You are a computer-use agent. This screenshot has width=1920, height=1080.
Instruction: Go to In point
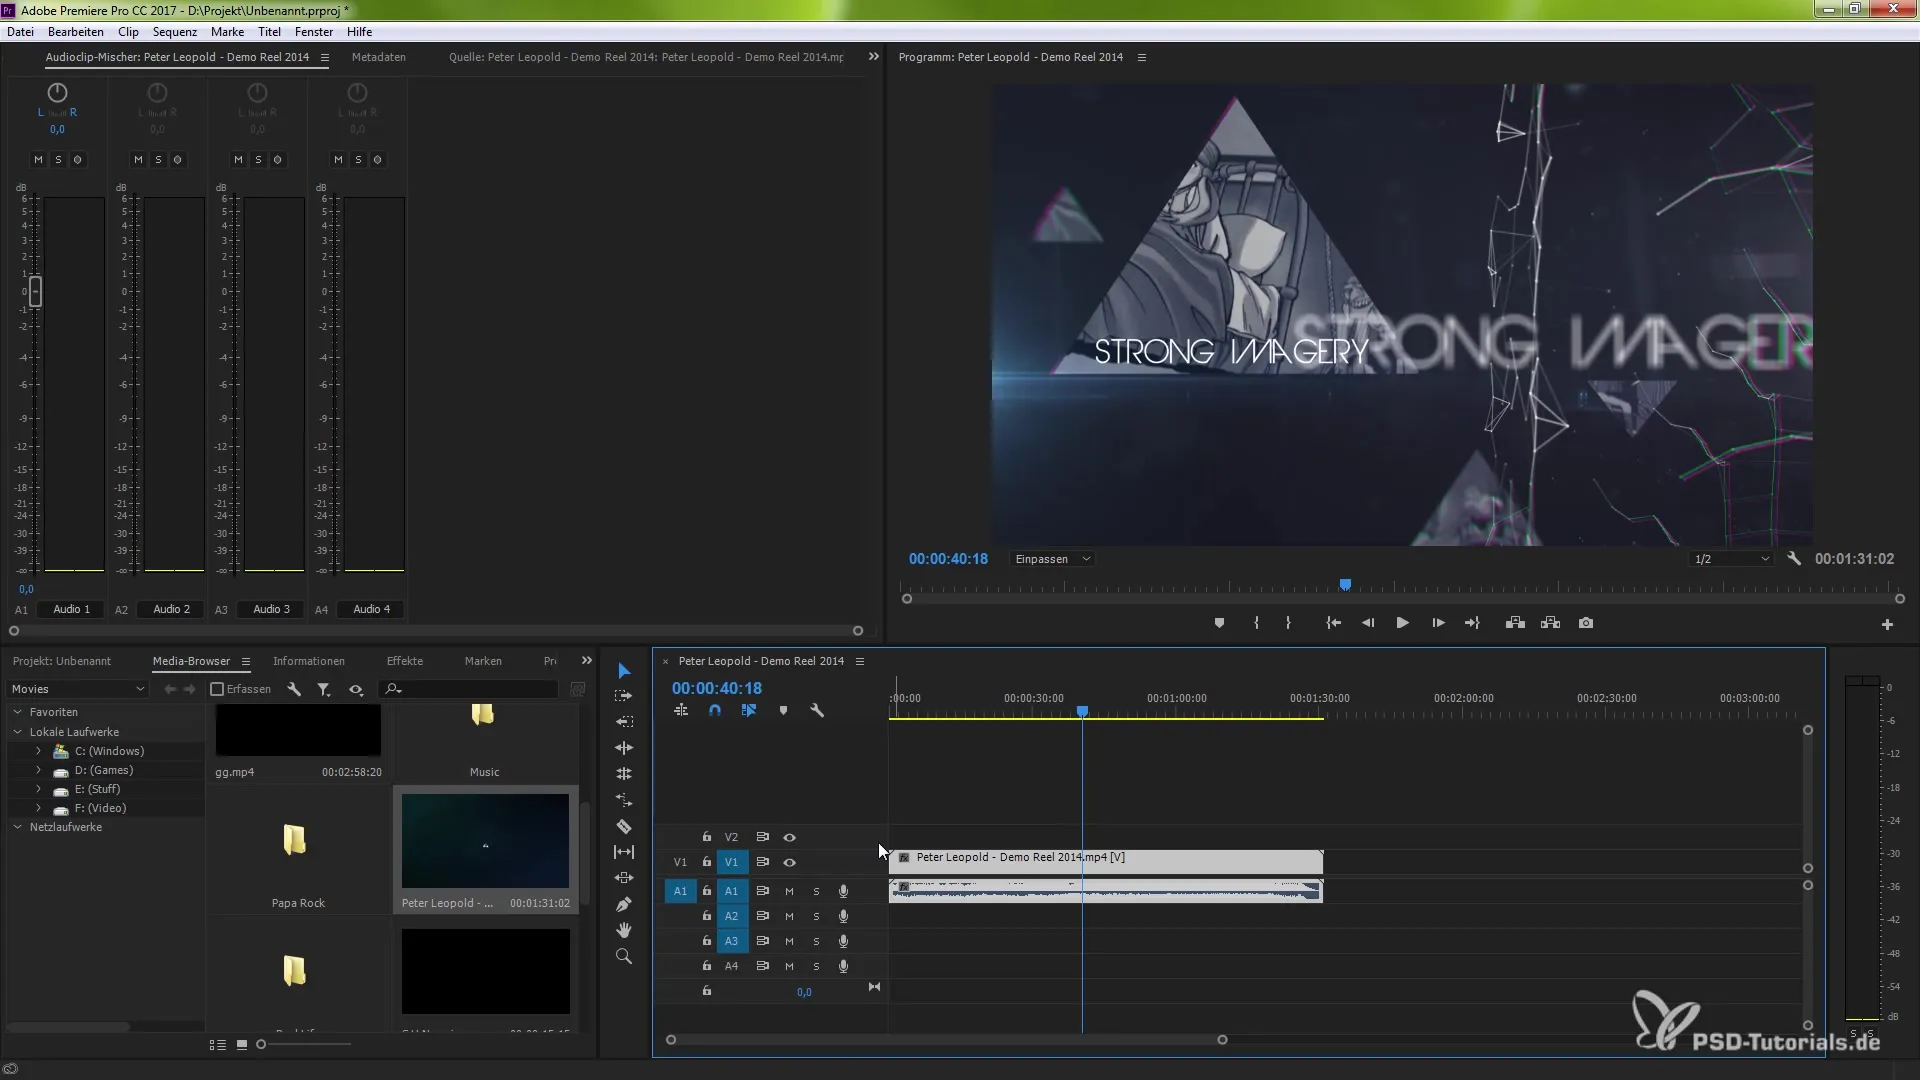click(x=1333, y=623)
